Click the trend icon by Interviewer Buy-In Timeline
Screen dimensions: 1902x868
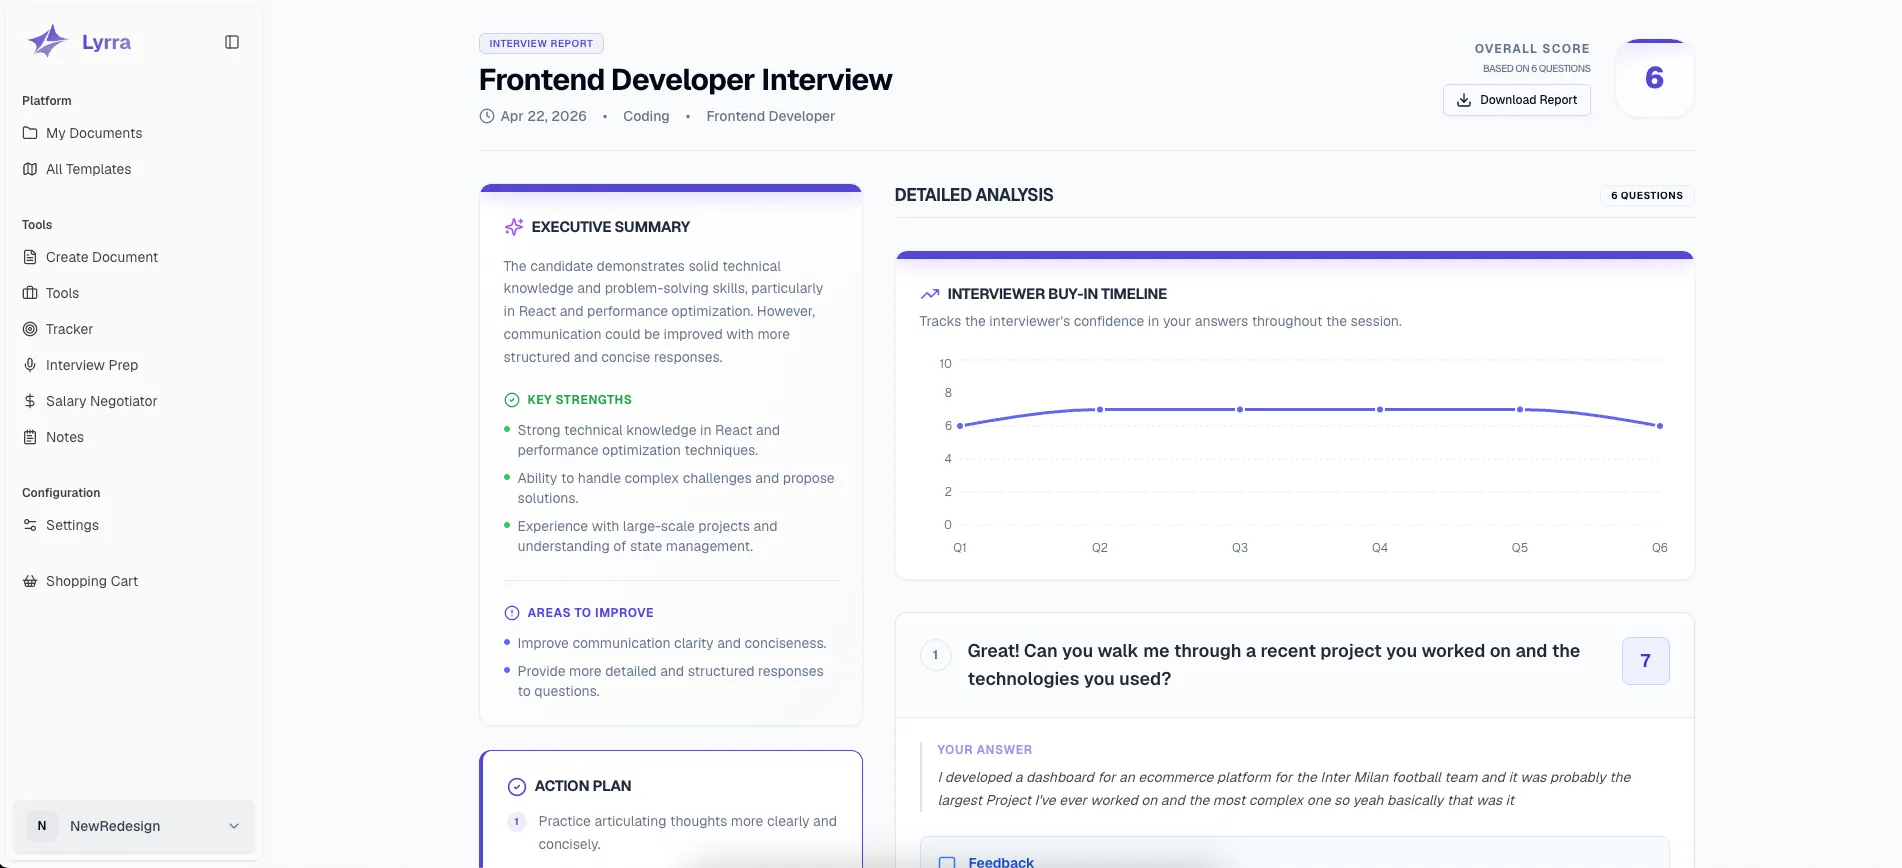[930, 294]
